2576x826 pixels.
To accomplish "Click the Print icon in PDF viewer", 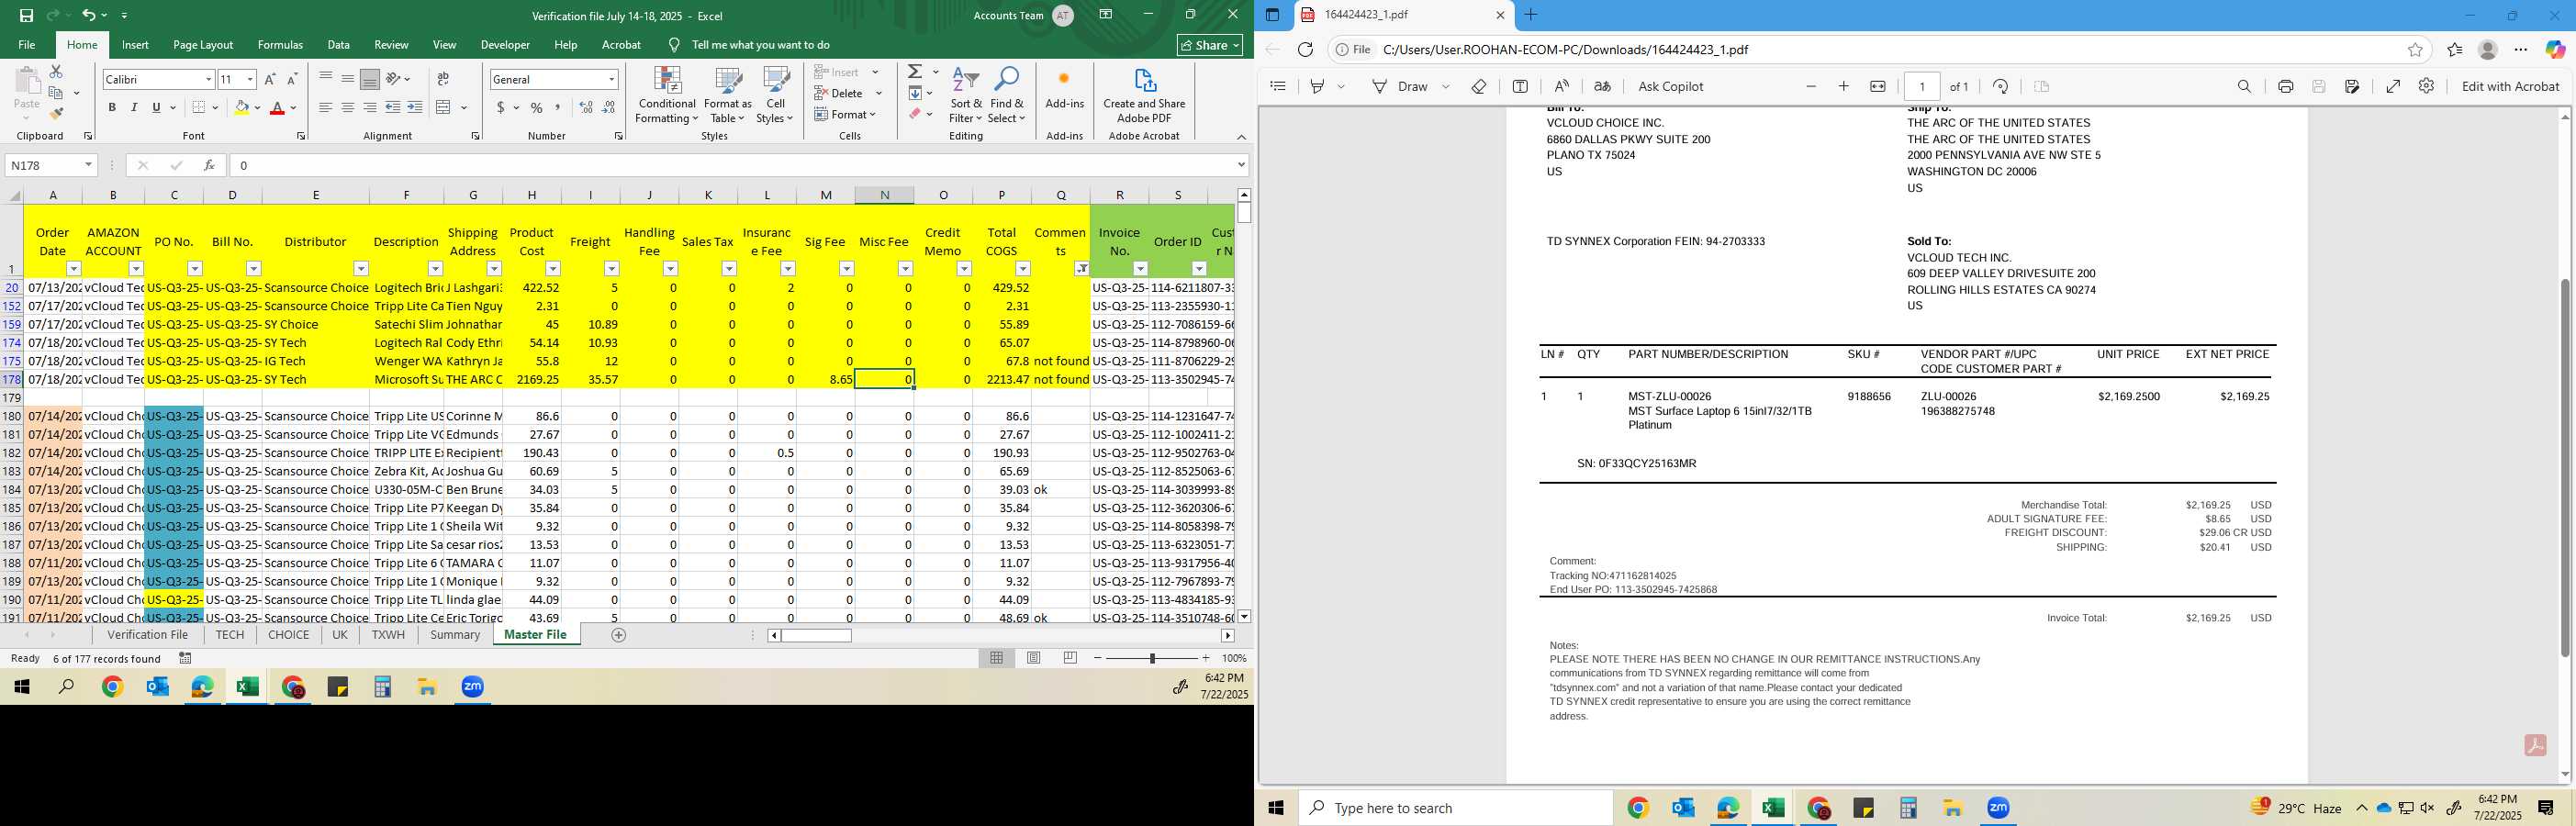I will [x=2285, y=86].
